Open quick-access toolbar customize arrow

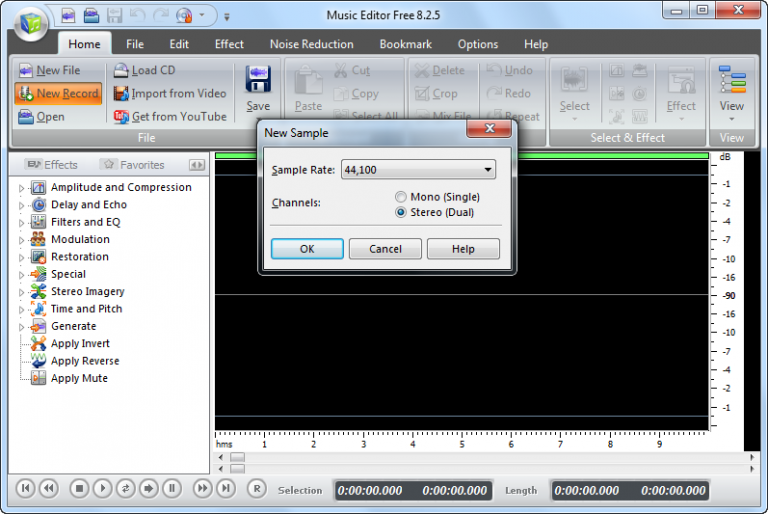(x=226, y=17)
